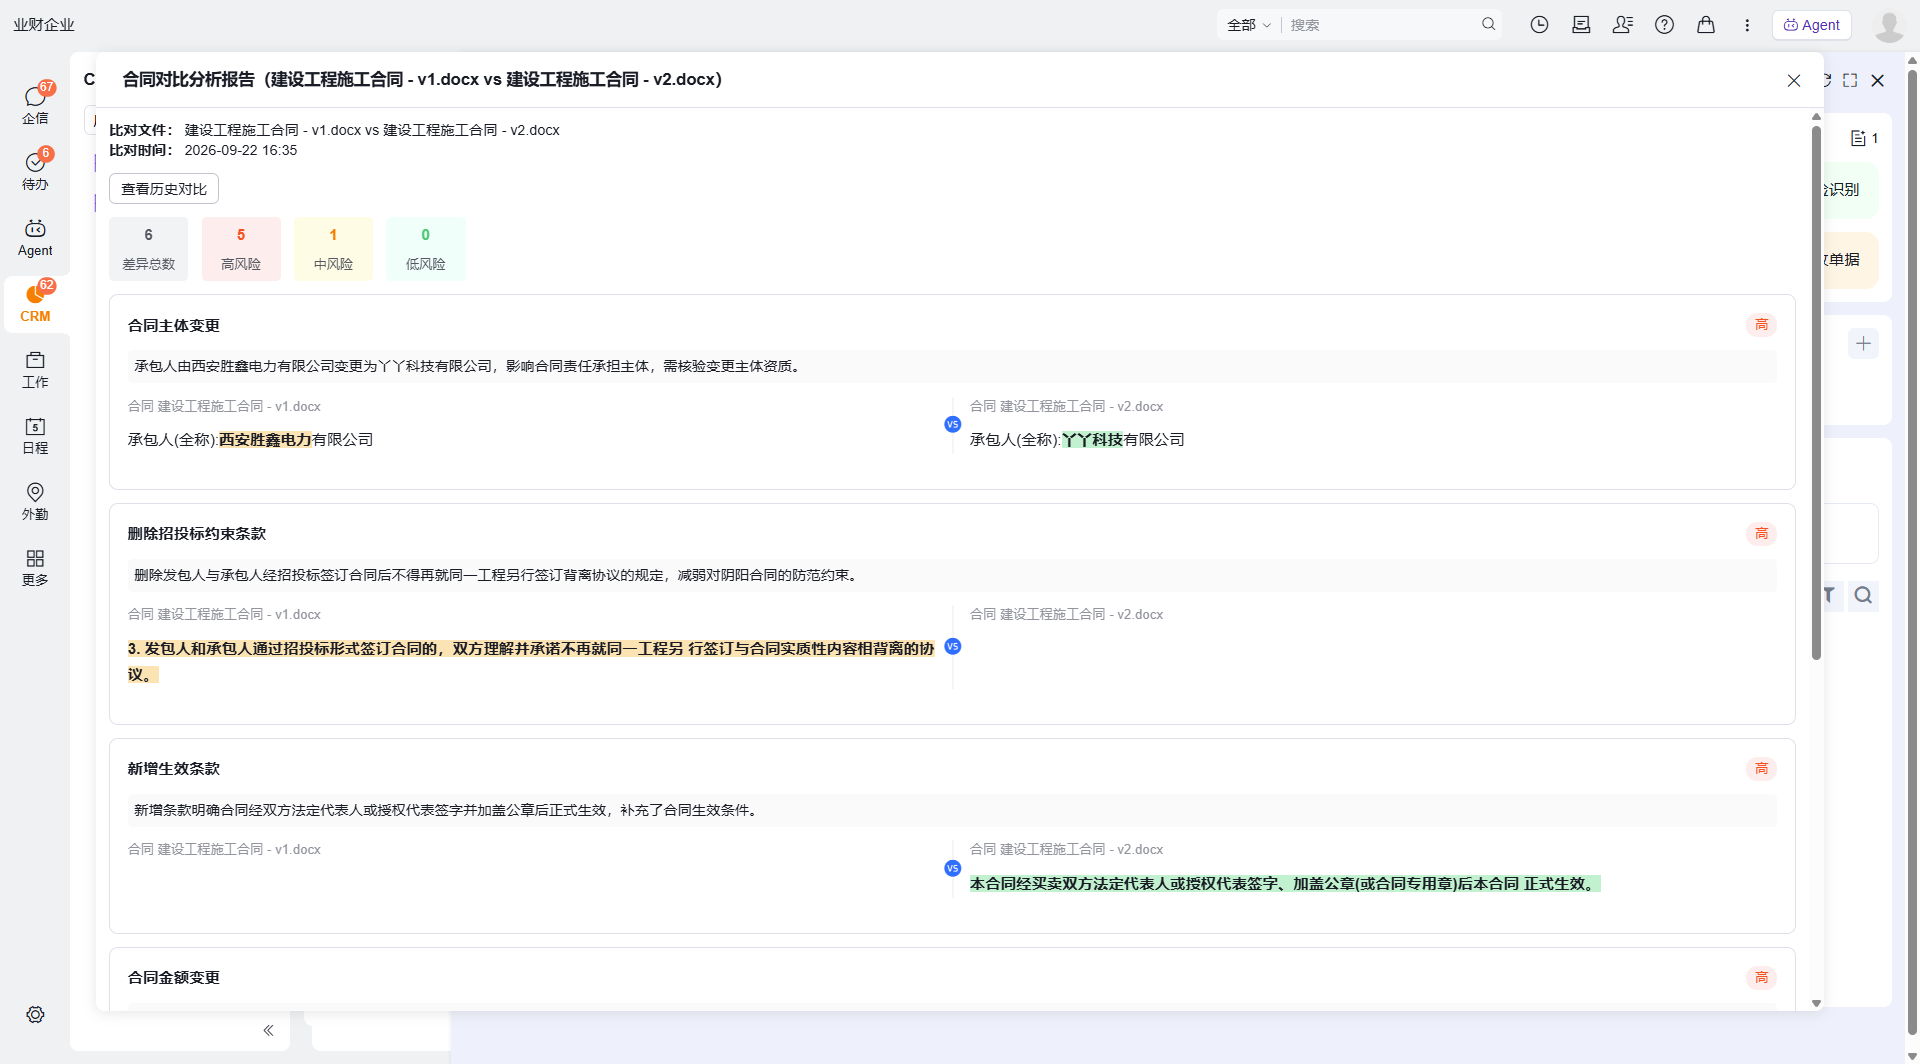1920x1064 pixels.
Task: Click the 合同主体变更 section heading
Action: 174,326
